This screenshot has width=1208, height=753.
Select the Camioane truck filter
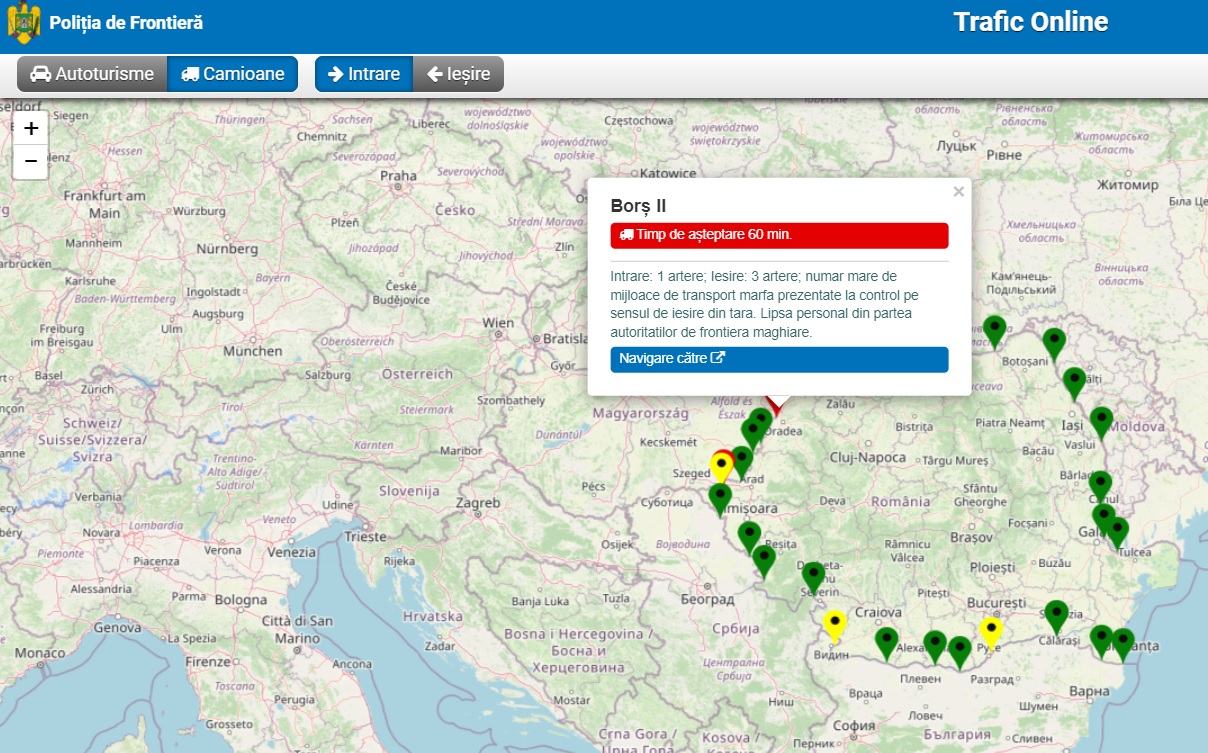[x=232, y=74]
